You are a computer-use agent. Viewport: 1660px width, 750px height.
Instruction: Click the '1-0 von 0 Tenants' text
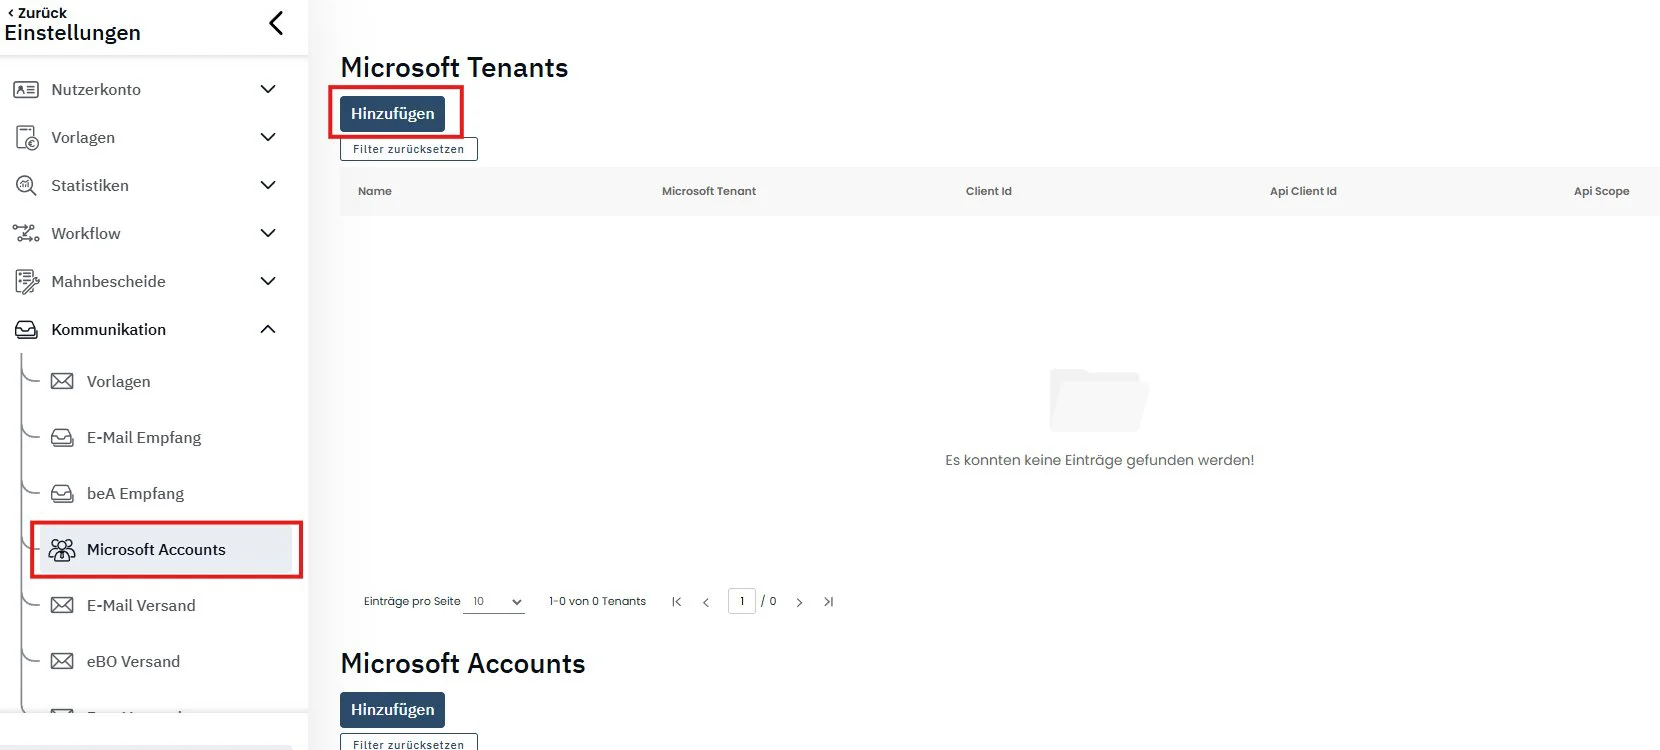(x=597, y=601)
